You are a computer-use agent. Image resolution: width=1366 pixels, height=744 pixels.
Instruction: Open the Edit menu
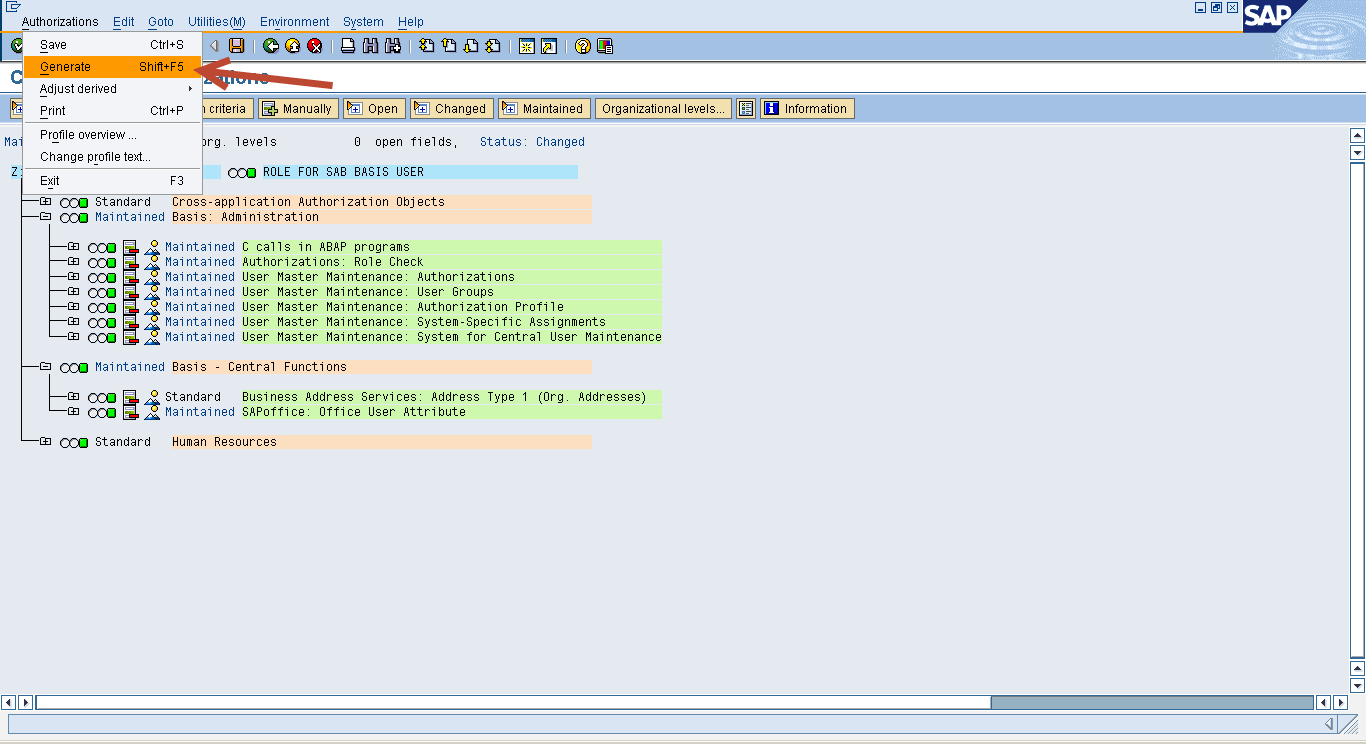click(x=123, y=22)
